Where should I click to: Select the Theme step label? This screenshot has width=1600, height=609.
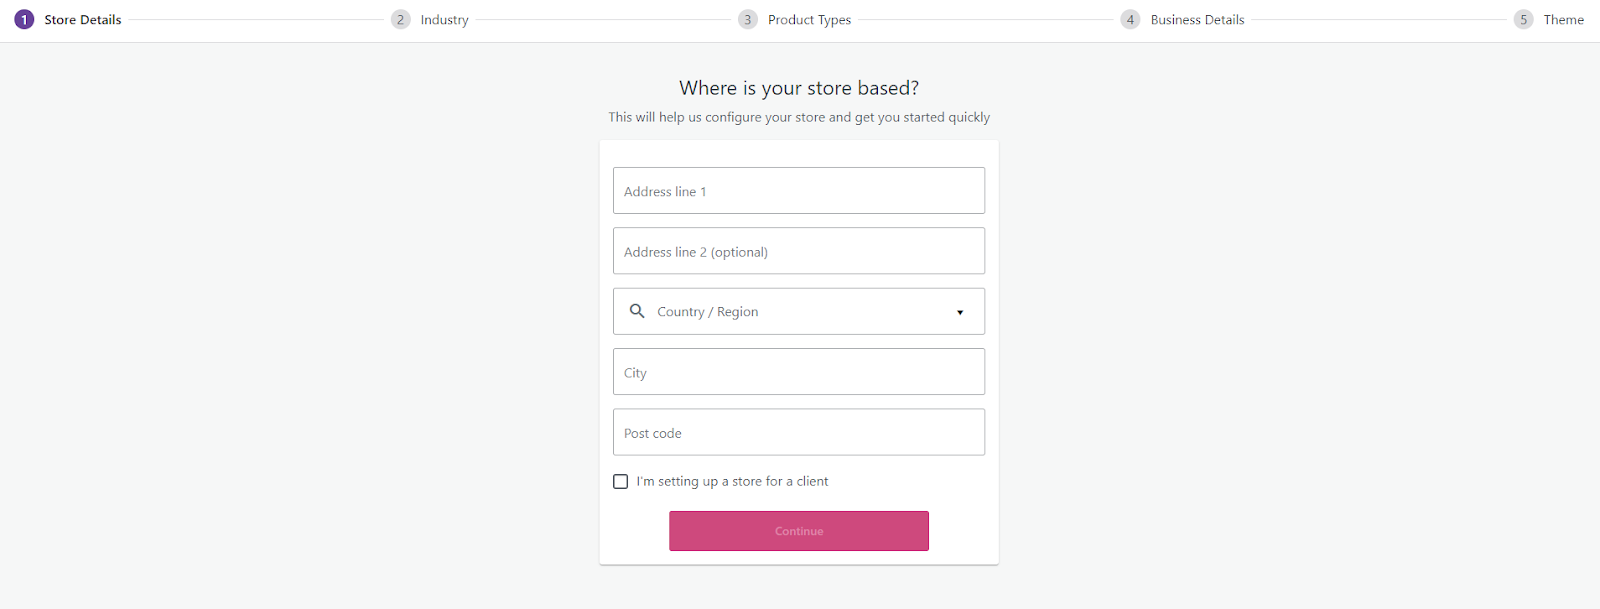pyautogui.click(x=1563, y=20)
